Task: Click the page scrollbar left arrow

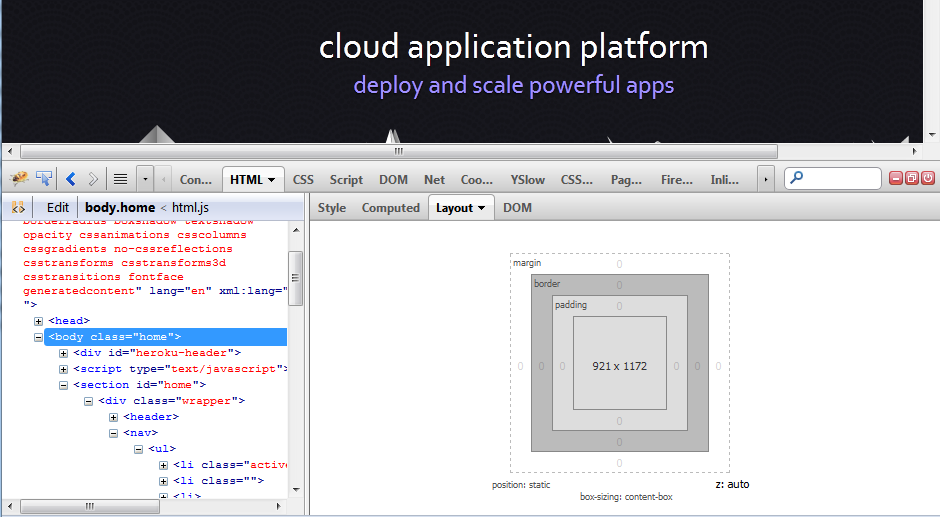Action: click(x=10, y=151)
